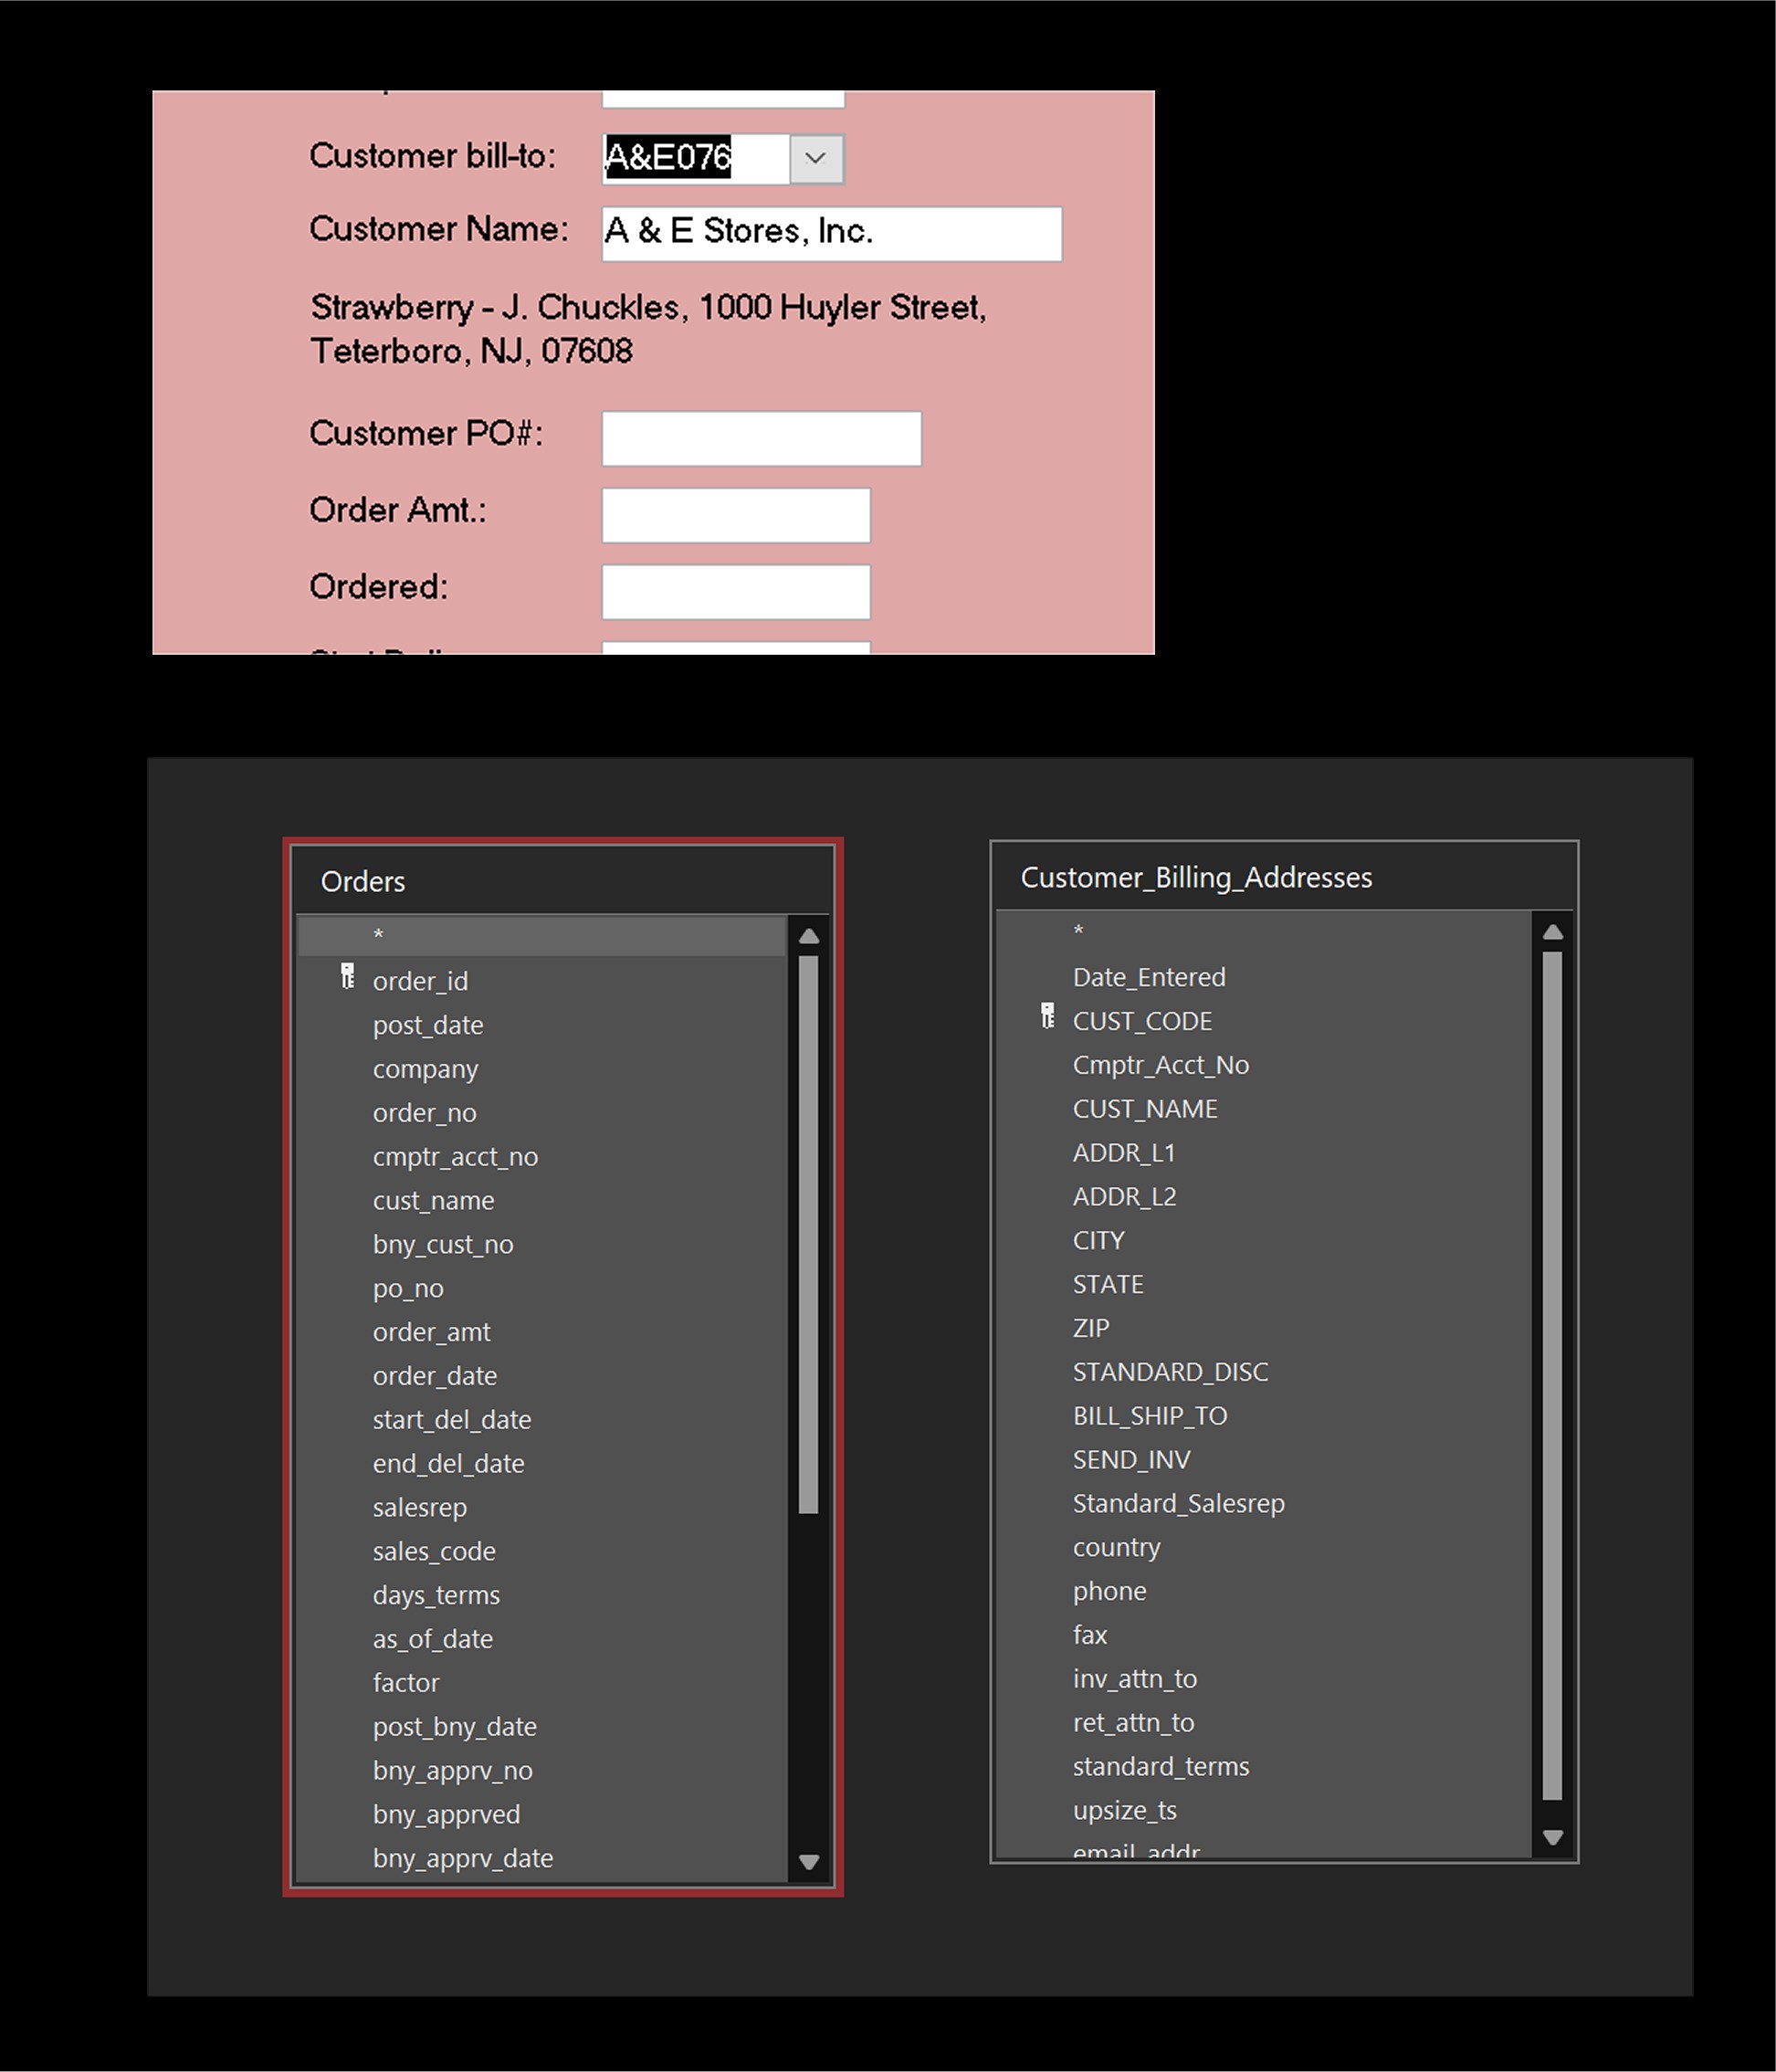Select the po_no field
This screenshot has width=1776, height=2072.
click(543, 1289)
